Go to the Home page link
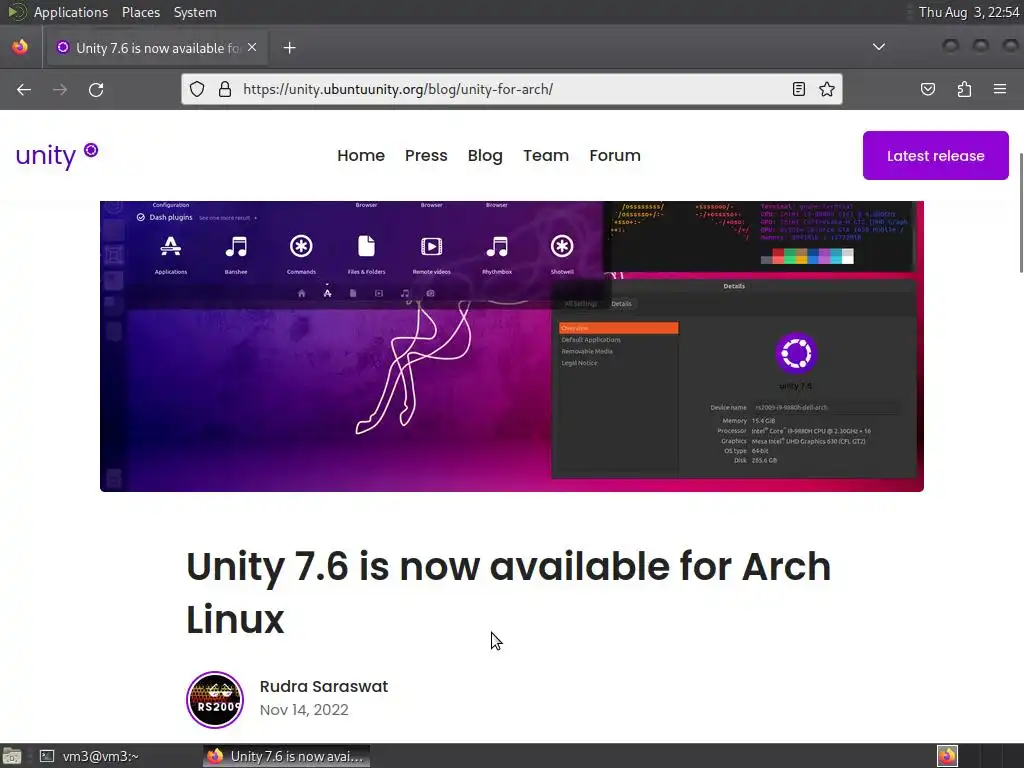 point(360,155)
